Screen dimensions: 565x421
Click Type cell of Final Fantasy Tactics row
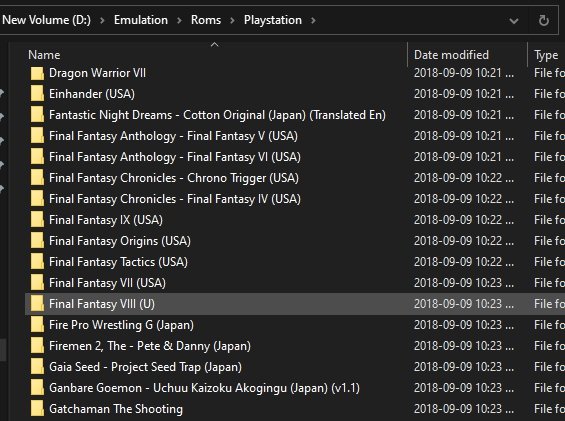[x=549, y=262]
